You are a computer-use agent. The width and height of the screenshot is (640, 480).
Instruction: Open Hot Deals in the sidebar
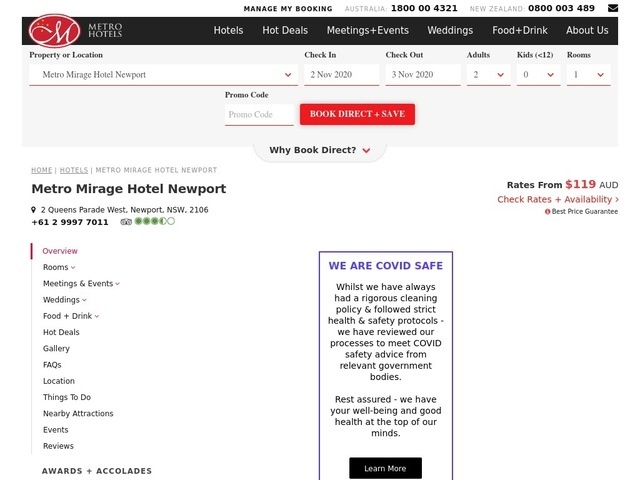point(61,332)
